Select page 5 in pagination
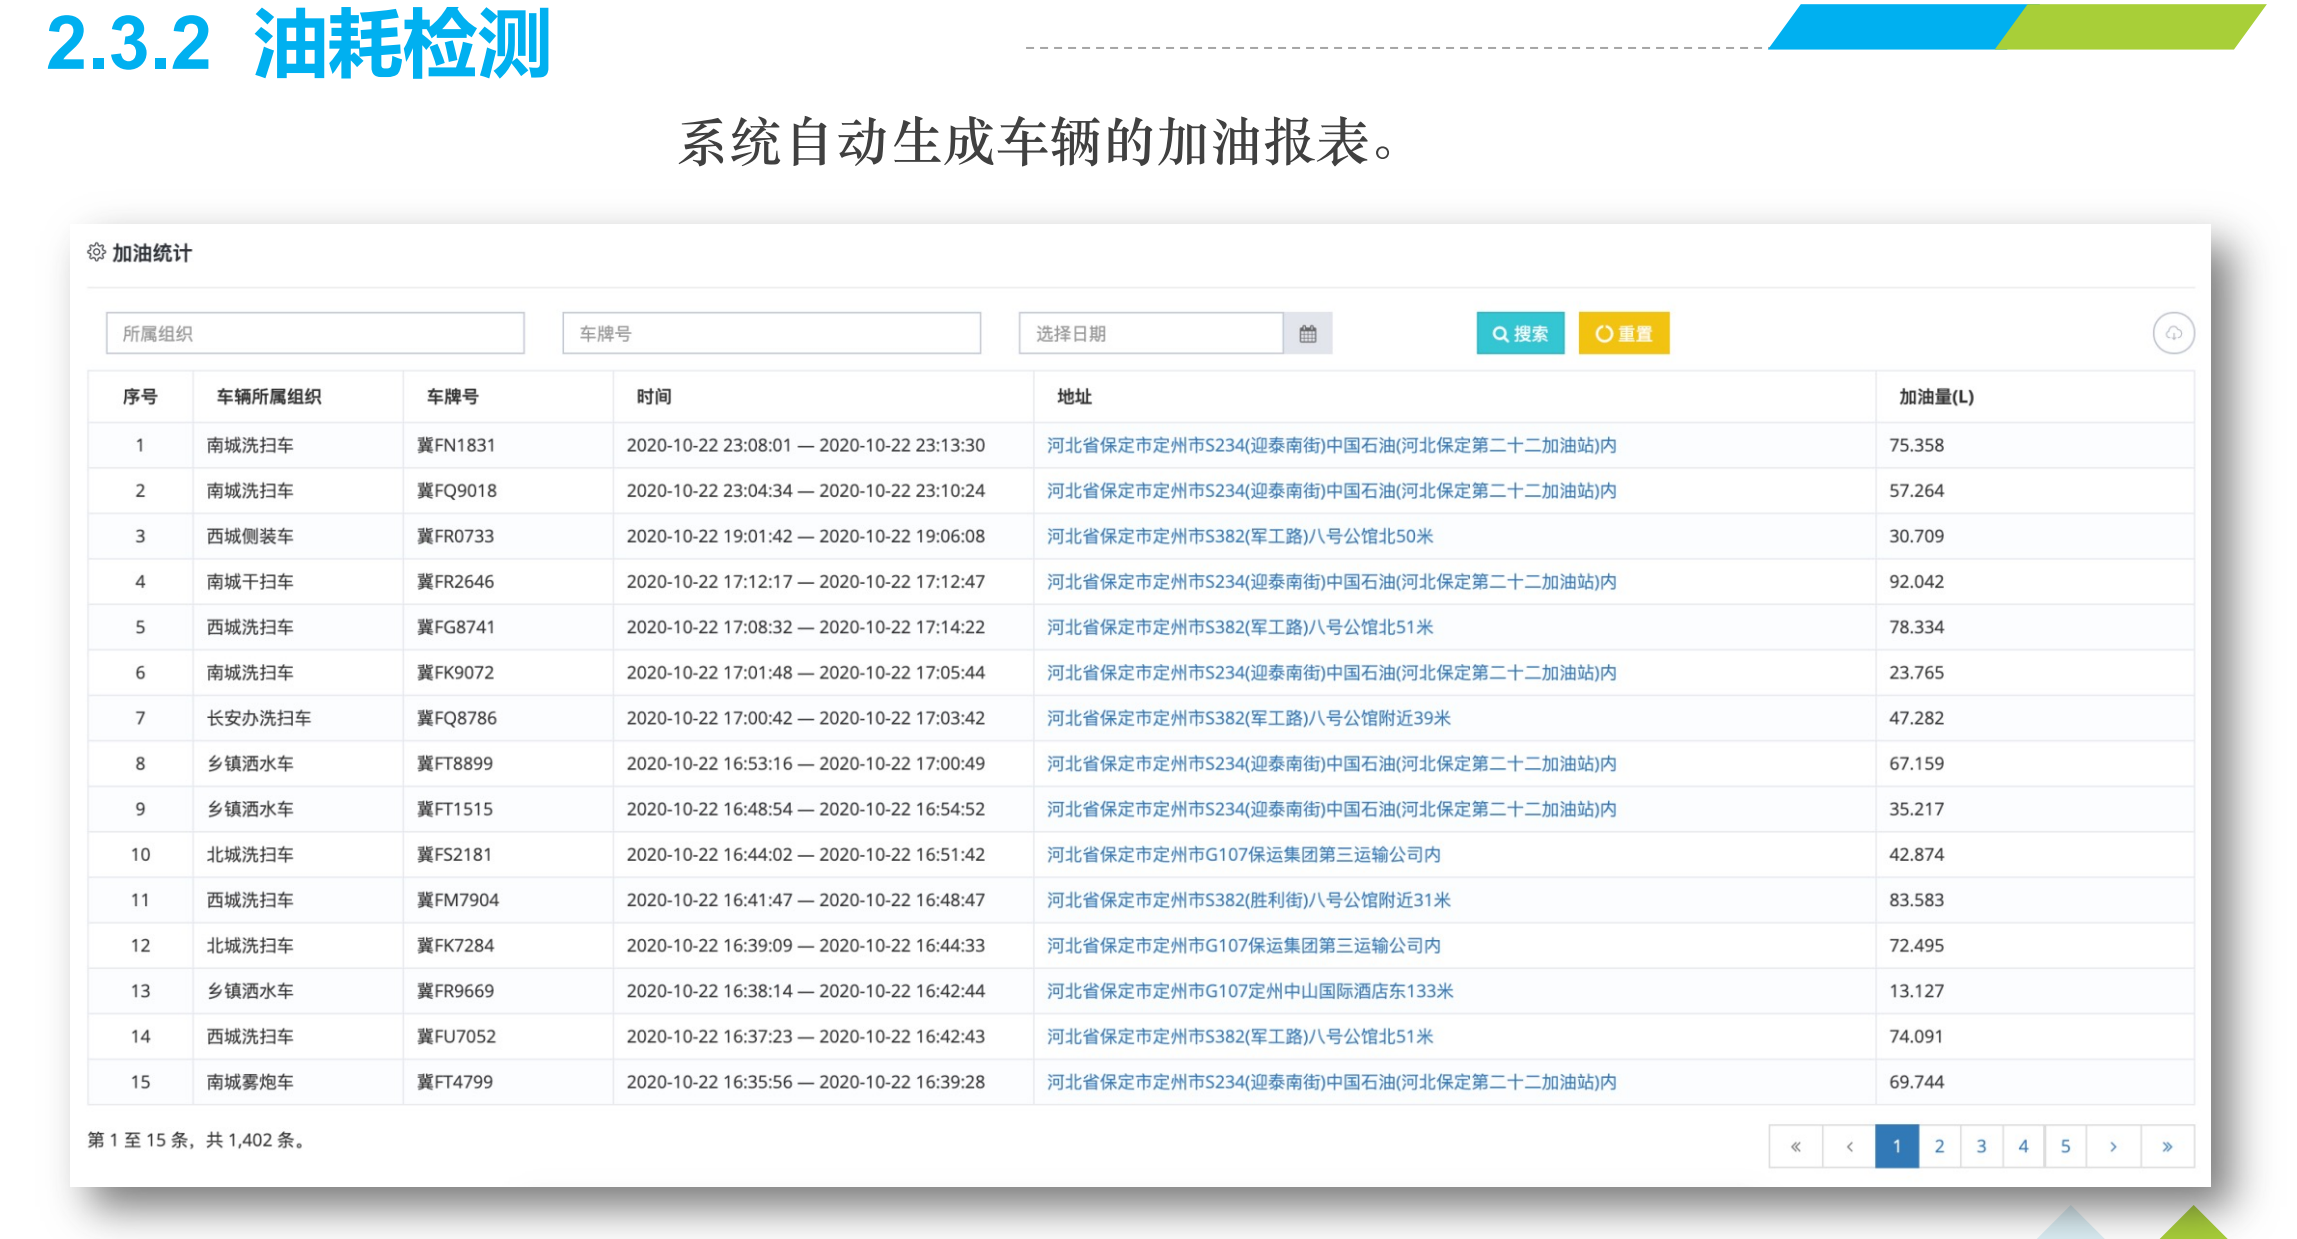Screen dimensions: 2297x1239 (x=2065, y=1146)
